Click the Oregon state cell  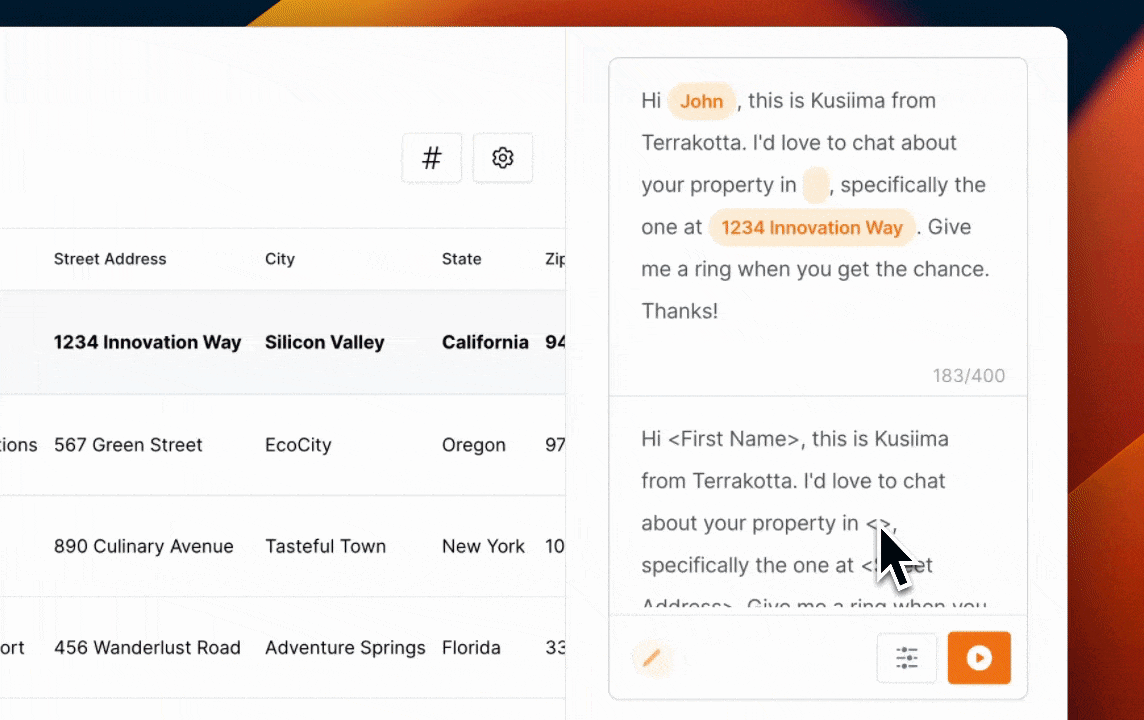(474, 445)
